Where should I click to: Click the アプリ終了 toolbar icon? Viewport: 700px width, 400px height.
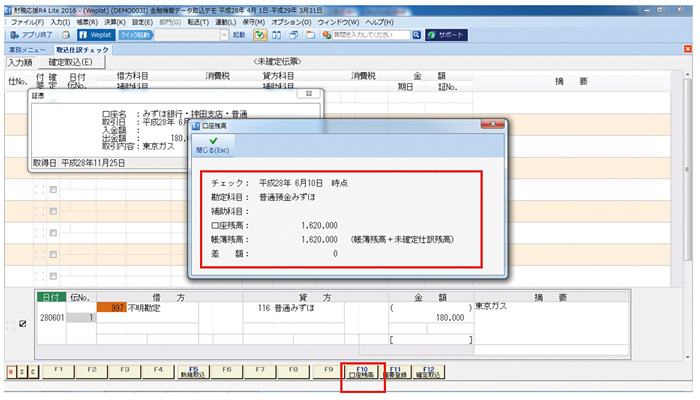34,34
